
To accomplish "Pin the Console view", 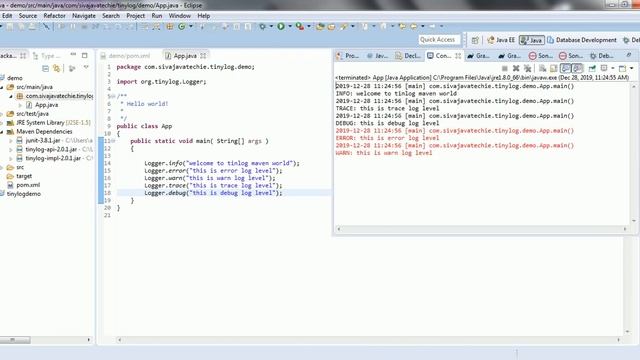I will [592, 68].
